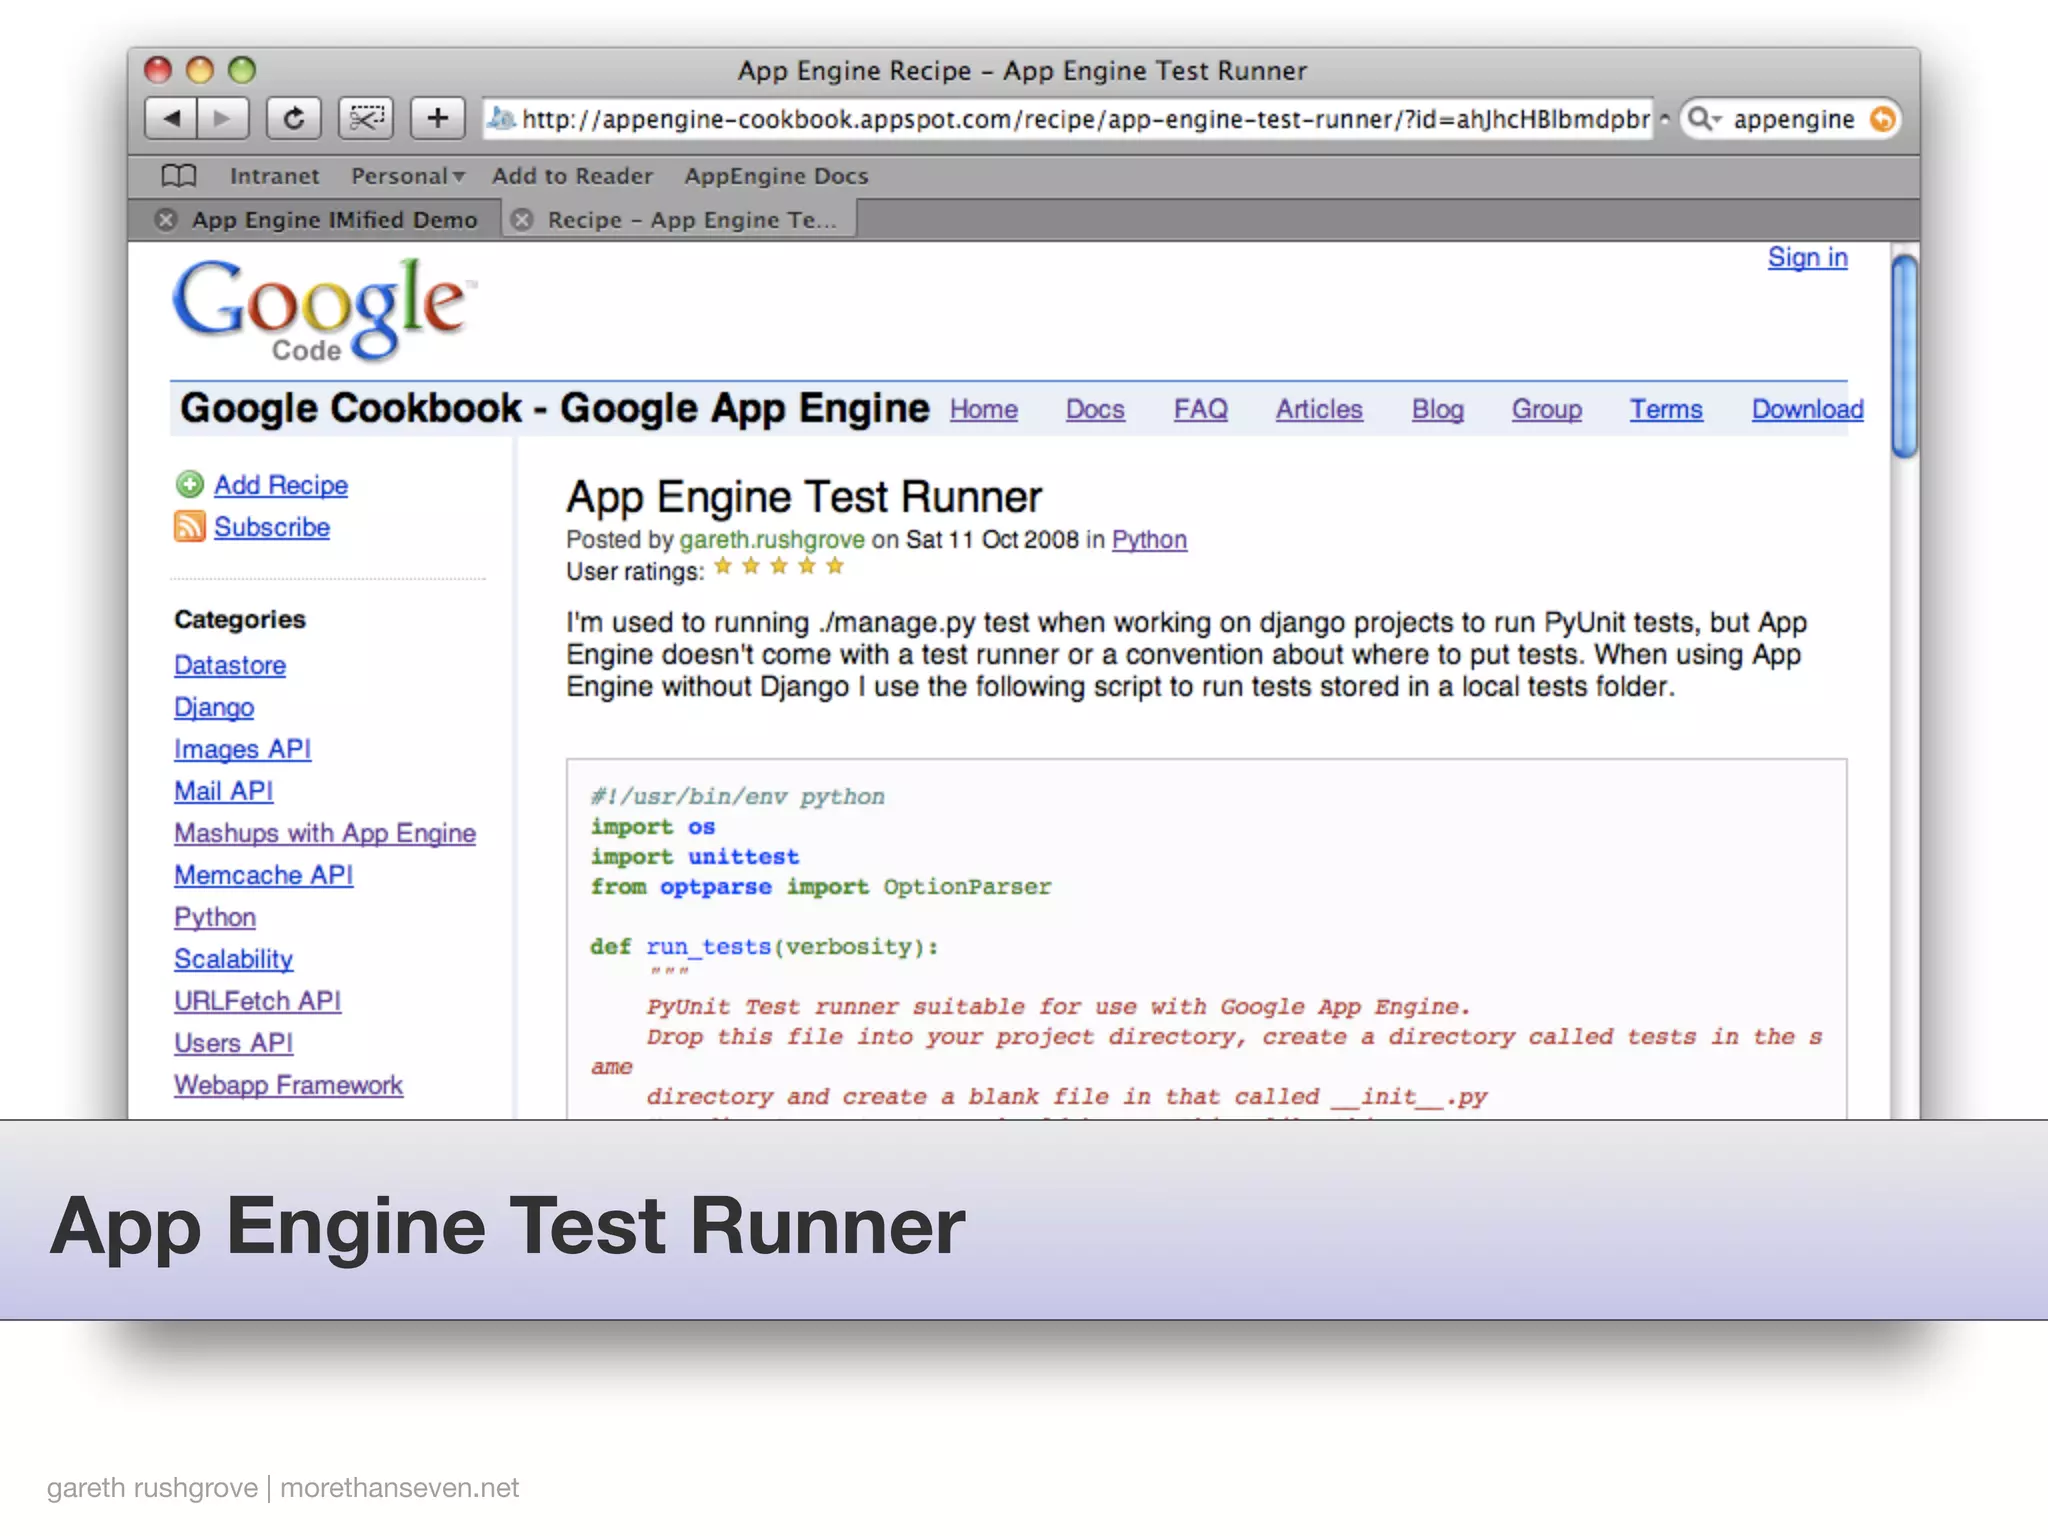The image size is (2048, 1536).
Task: Open the Scalability category
Action: point(234,959)
